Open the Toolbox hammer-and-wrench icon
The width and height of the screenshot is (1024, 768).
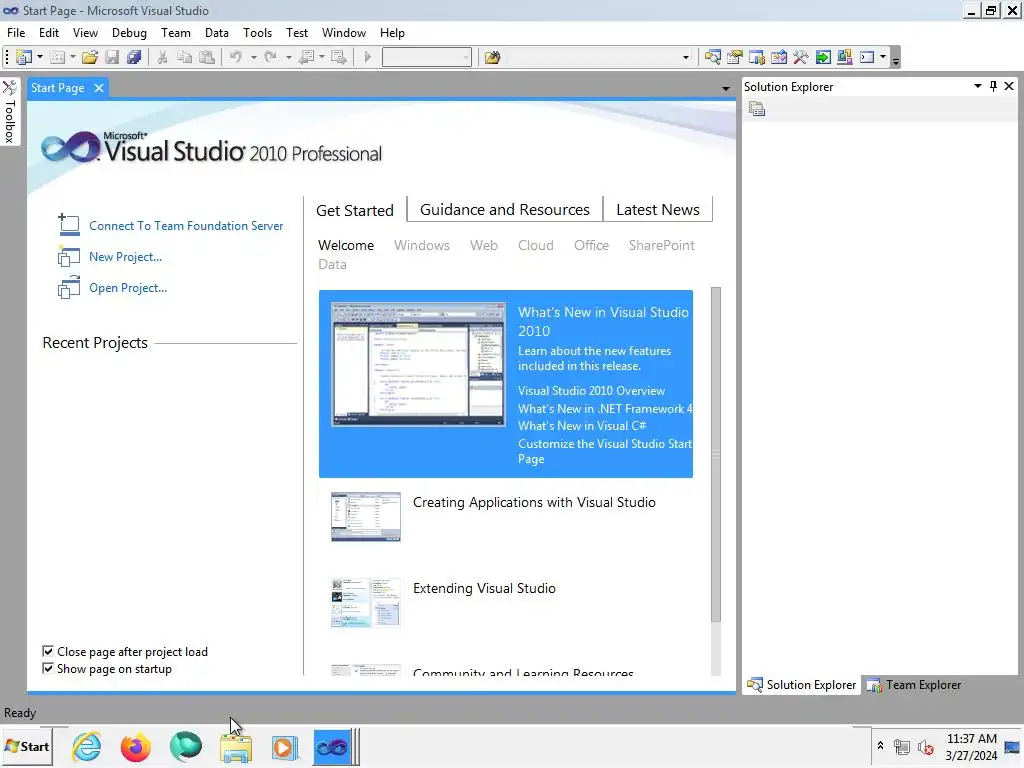pyautogui.click(x=801, y=57)
